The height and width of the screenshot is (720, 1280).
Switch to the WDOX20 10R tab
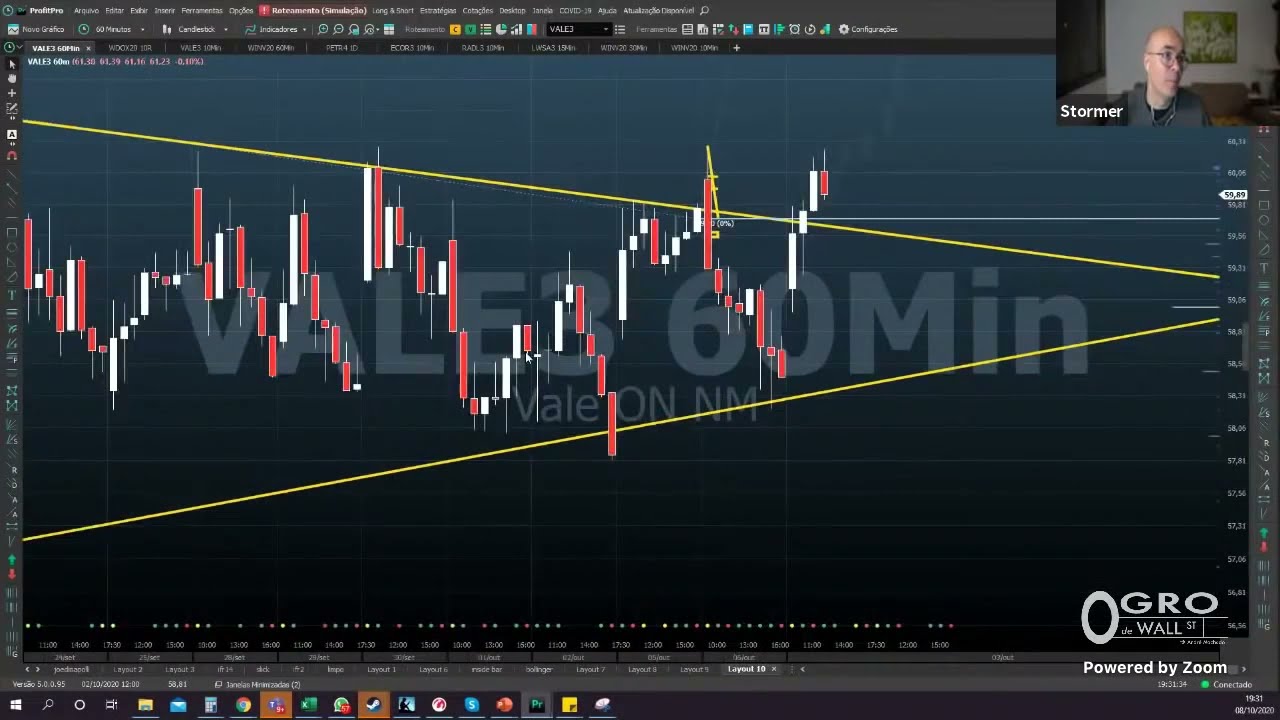[130, 48]
